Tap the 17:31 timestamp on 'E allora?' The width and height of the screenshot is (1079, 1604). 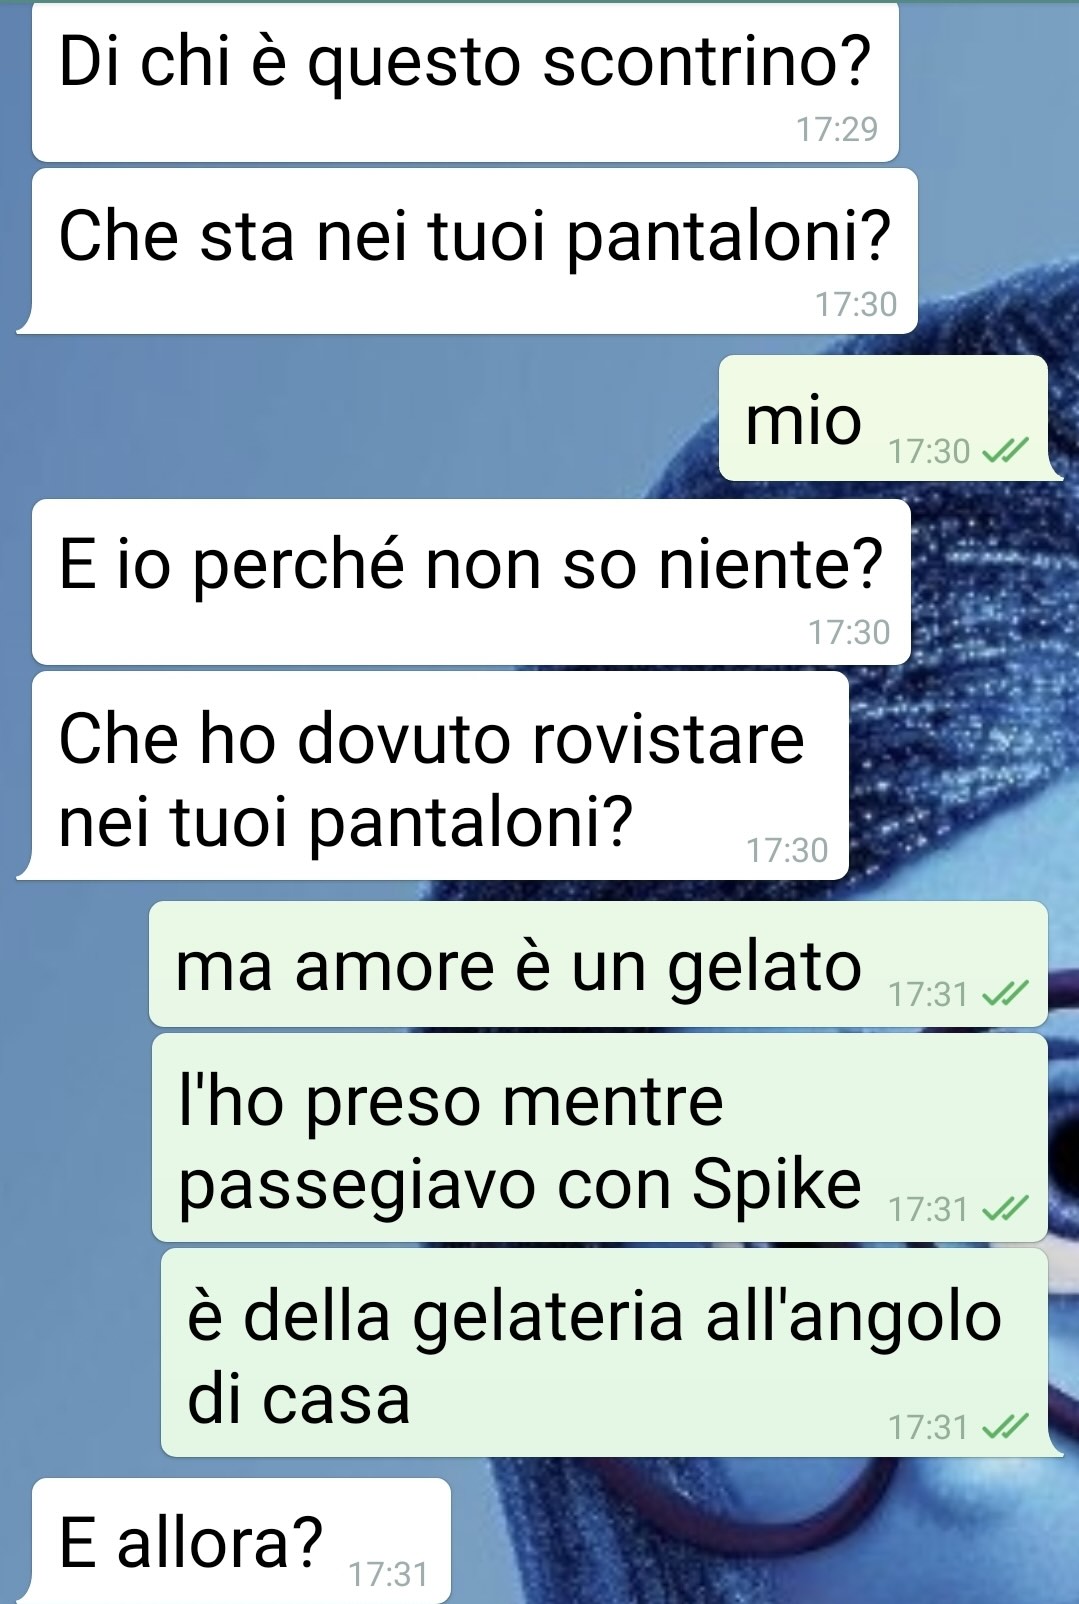(x=388, y=1575)
